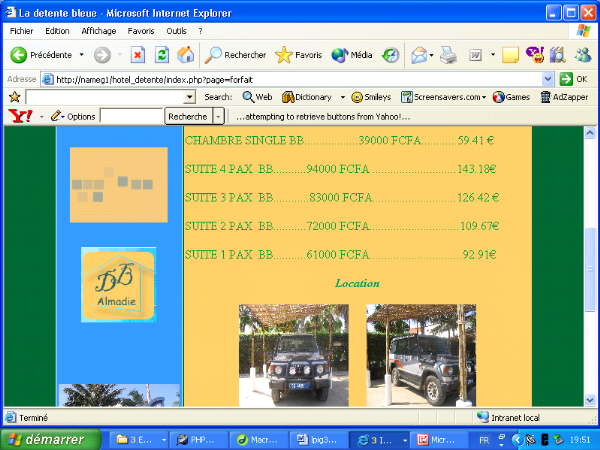Refresh the page with the green arrows icon
Screen dimensions: 600x450
(161, 55)
